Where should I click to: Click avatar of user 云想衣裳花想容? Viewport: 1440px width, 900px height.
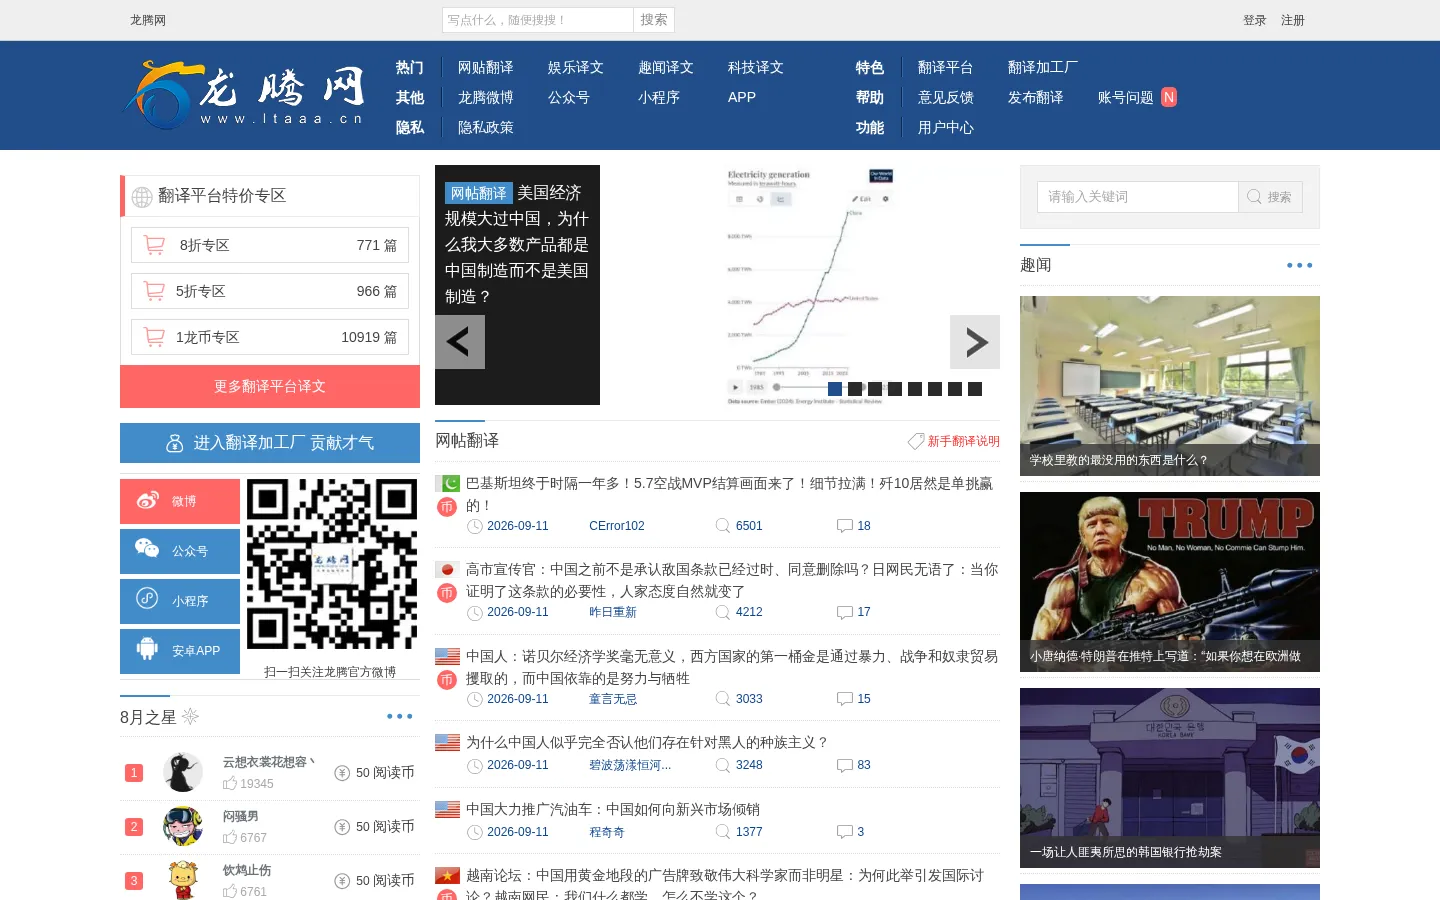click(x=183, y=772)
